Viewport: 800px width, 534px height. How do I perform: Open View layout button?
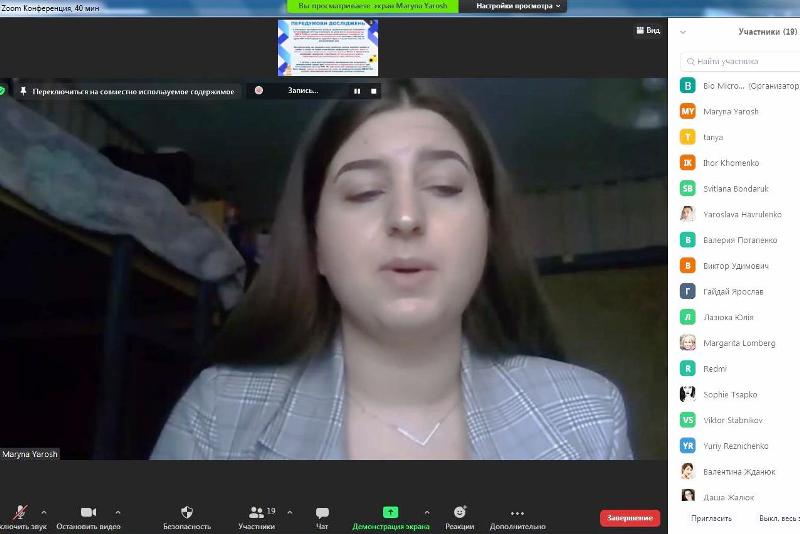[x=648, y=31]
